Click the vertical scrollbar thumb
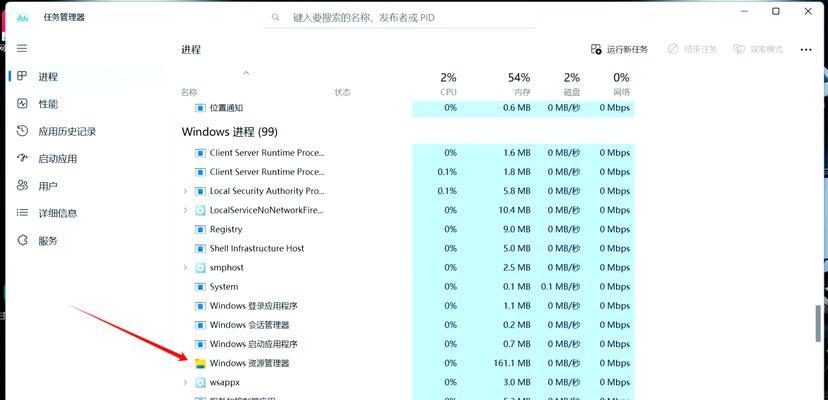828x400 pixels. (x=819, y=323)
